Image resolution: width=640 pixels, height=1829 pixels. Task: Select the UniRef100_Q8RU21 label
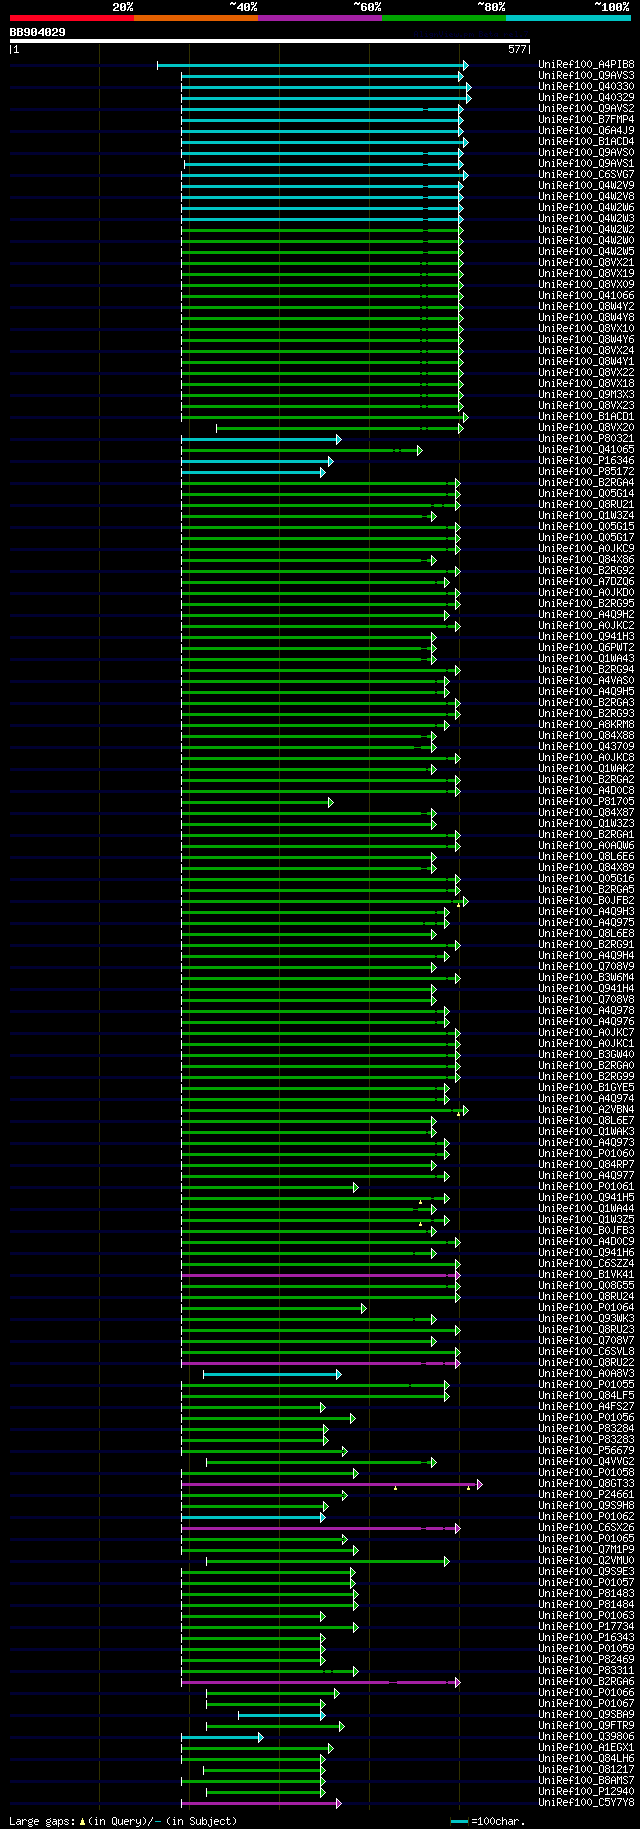pyautogui.click(x=586, y=505)
